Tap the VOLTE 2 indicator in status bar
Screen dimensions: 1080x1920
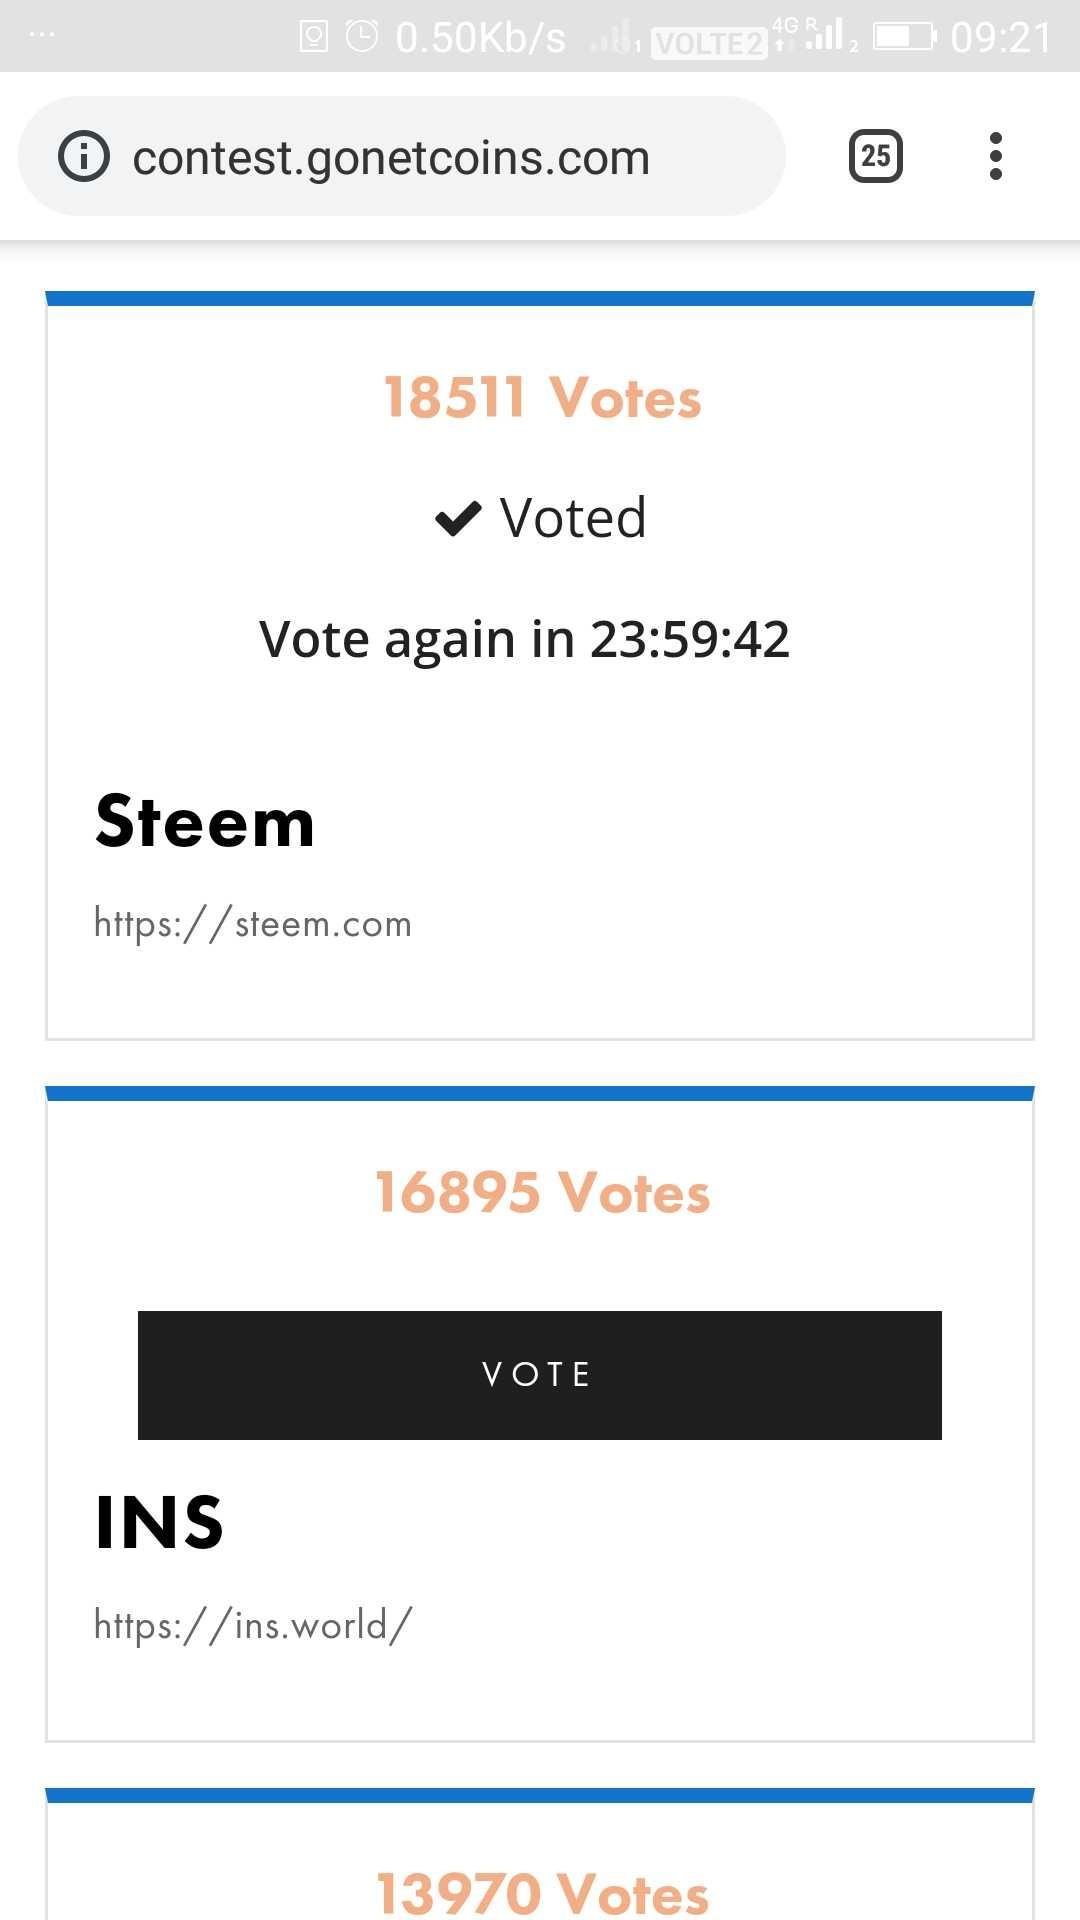pyautogui.click(x=708, y=43)
